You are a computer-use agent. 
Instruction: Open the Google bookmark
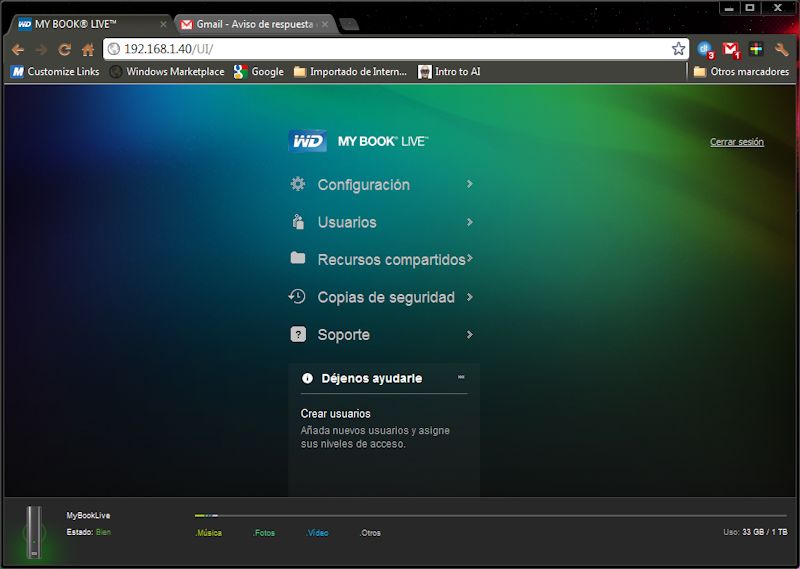click(259, 71)
